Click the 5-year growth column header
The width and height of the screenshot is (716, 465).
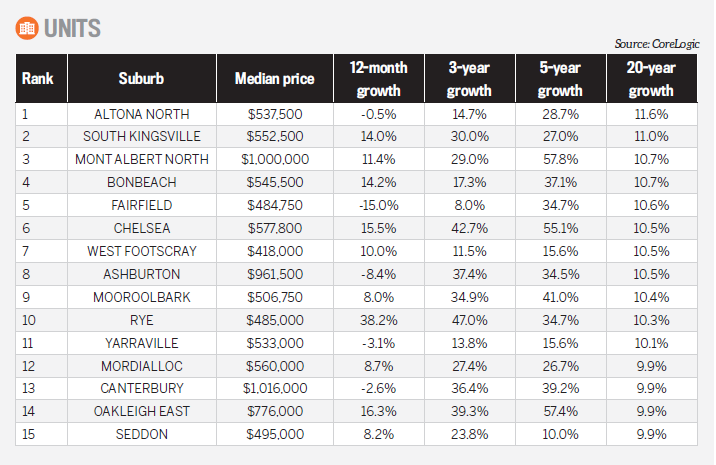(560, 78)
